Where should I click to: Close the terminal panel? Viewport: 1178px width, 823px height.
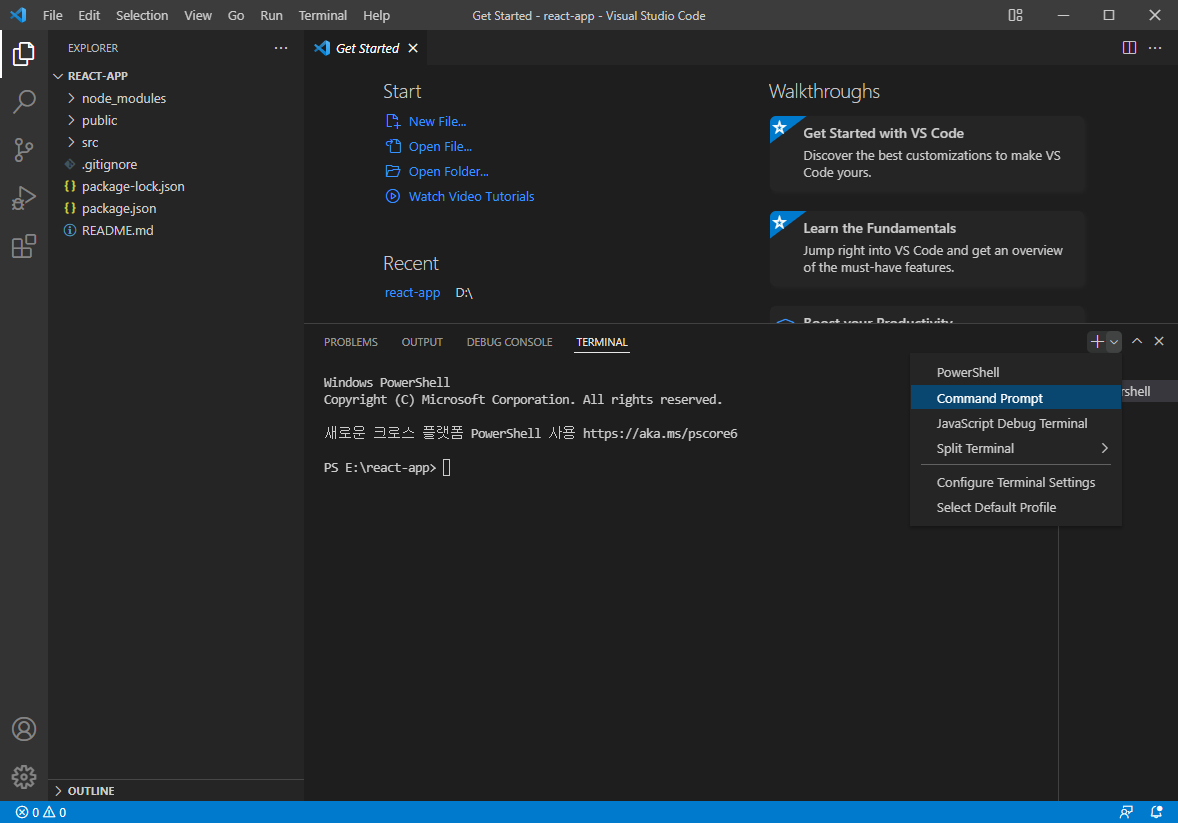coord(1158,341)
